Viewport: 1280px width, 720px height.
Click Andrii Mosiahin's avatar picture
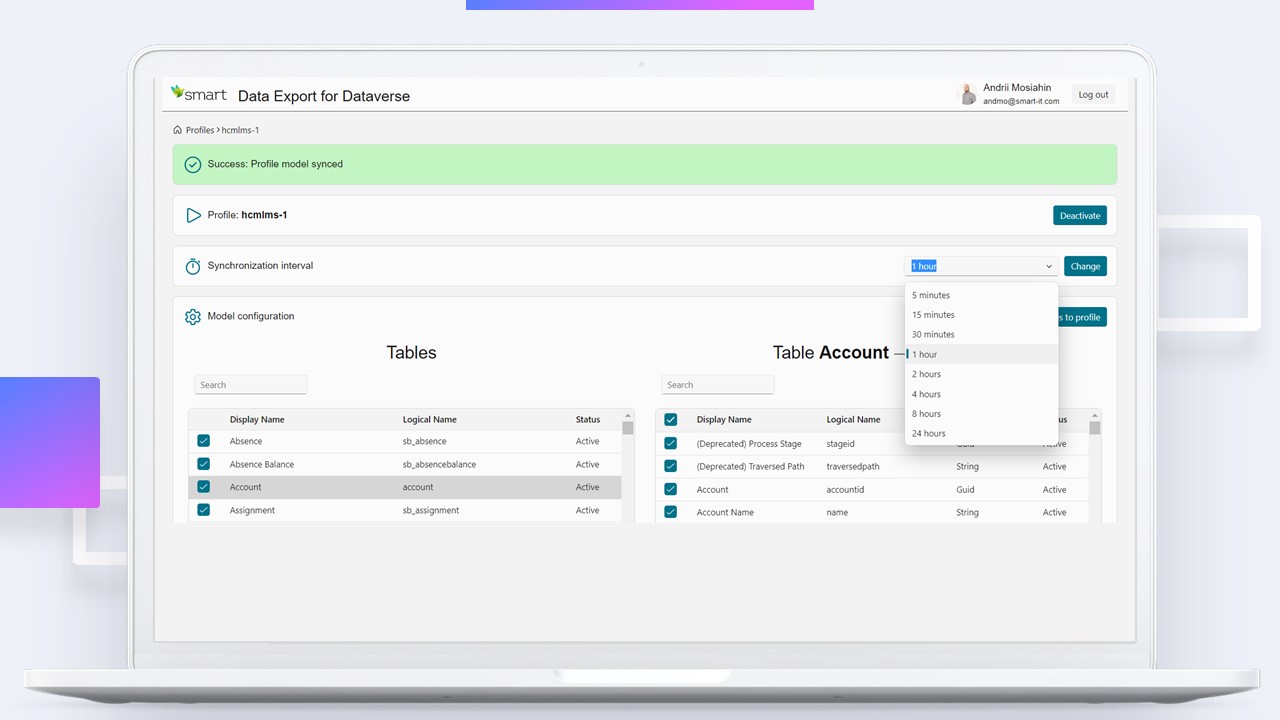(967, 93)
